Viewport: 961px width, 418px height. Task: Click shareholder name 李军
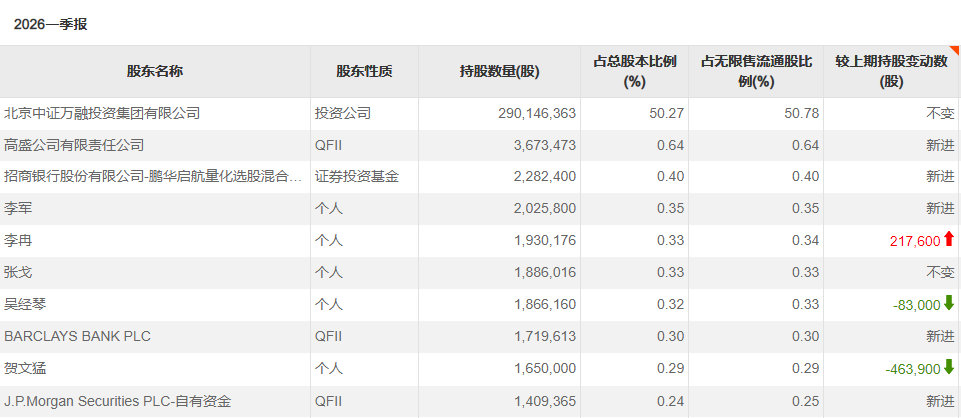tap(19, 209)
